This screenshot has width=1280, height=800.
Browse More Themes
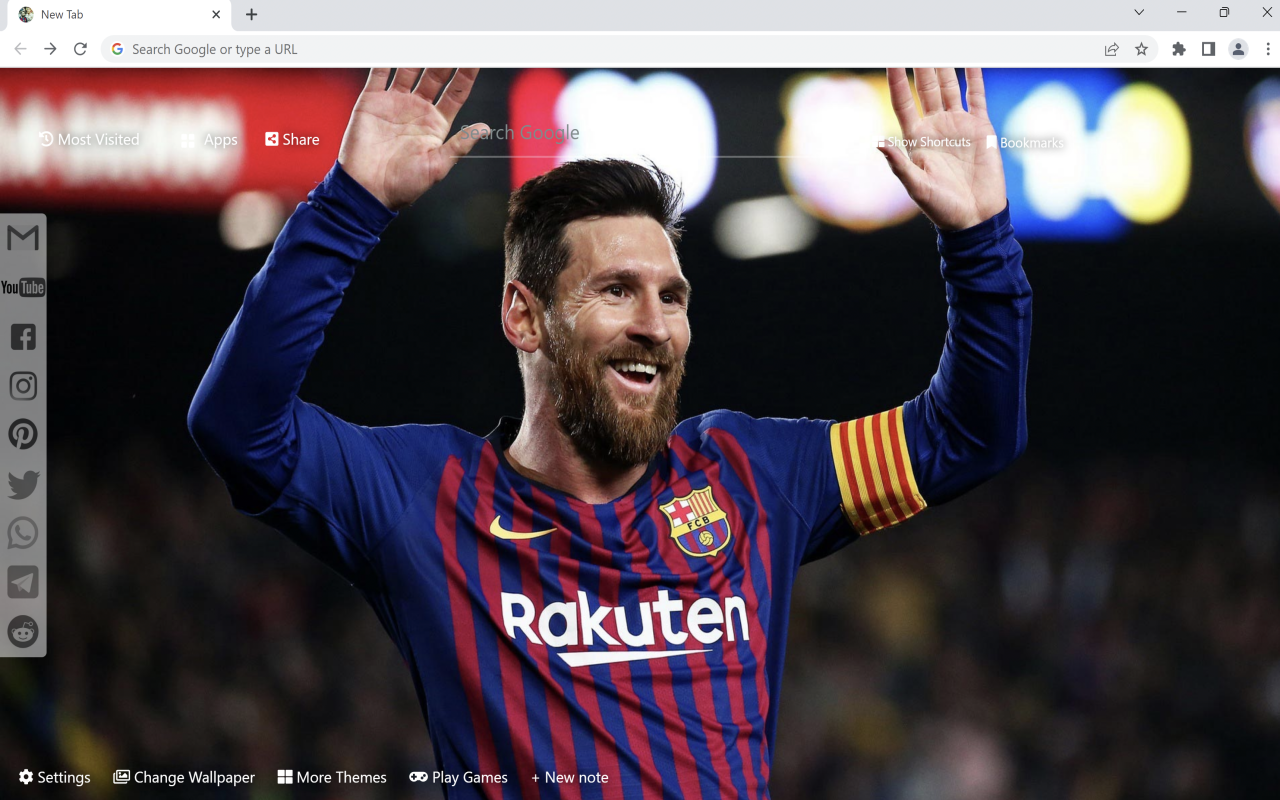point(332,777)
